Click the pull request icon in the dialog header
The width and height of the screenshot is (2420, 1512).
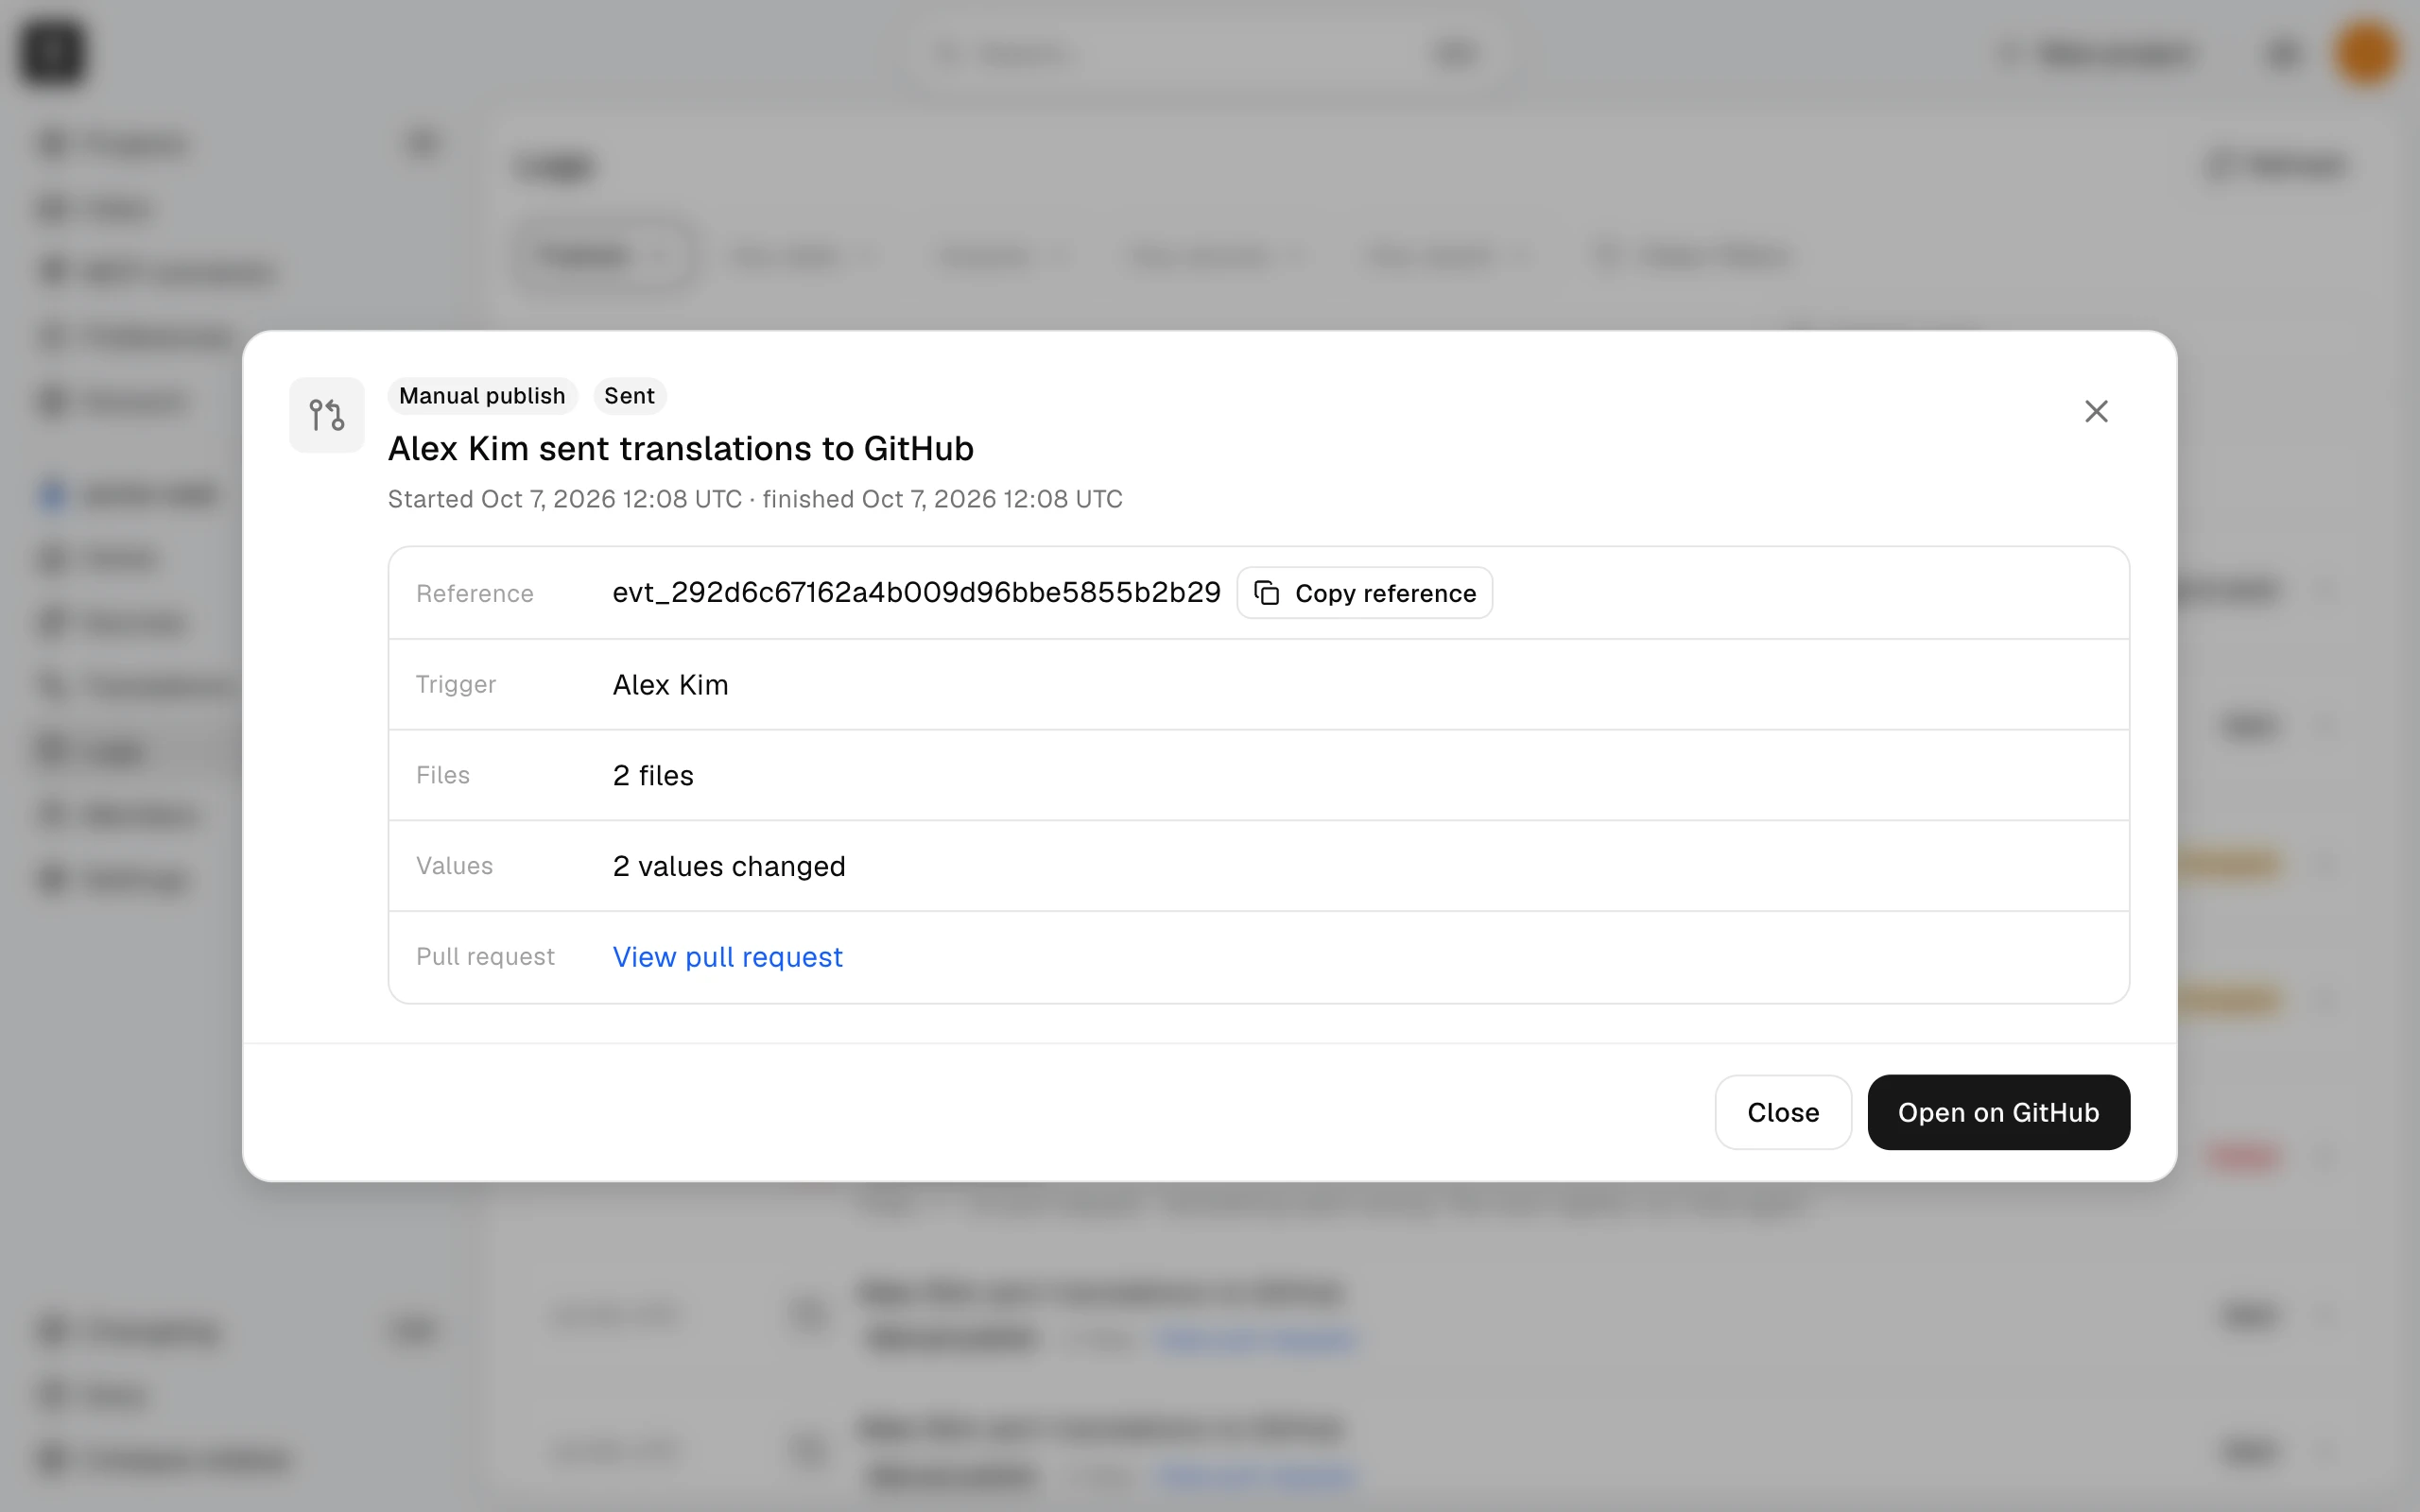[327, 415]
